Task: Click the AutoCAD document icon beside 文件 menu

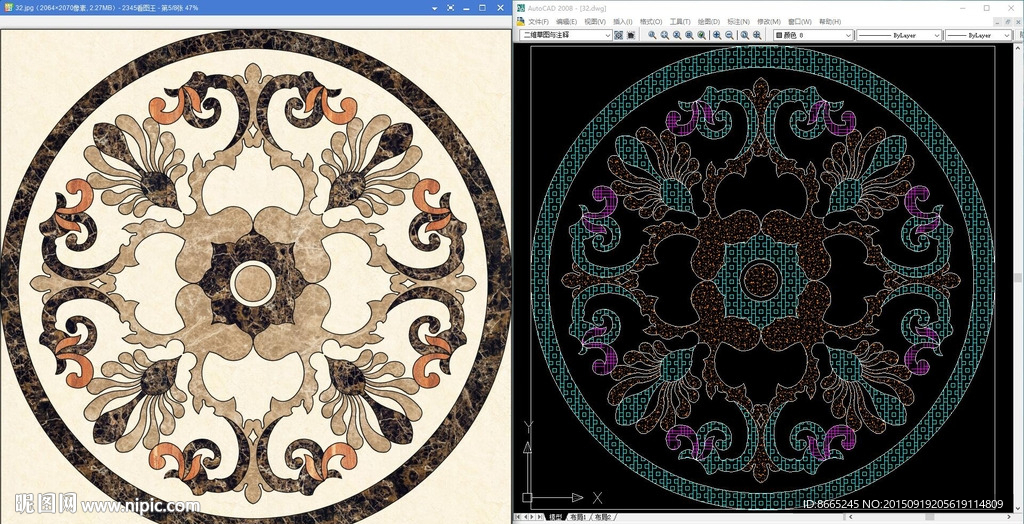Action: (520, 21)
